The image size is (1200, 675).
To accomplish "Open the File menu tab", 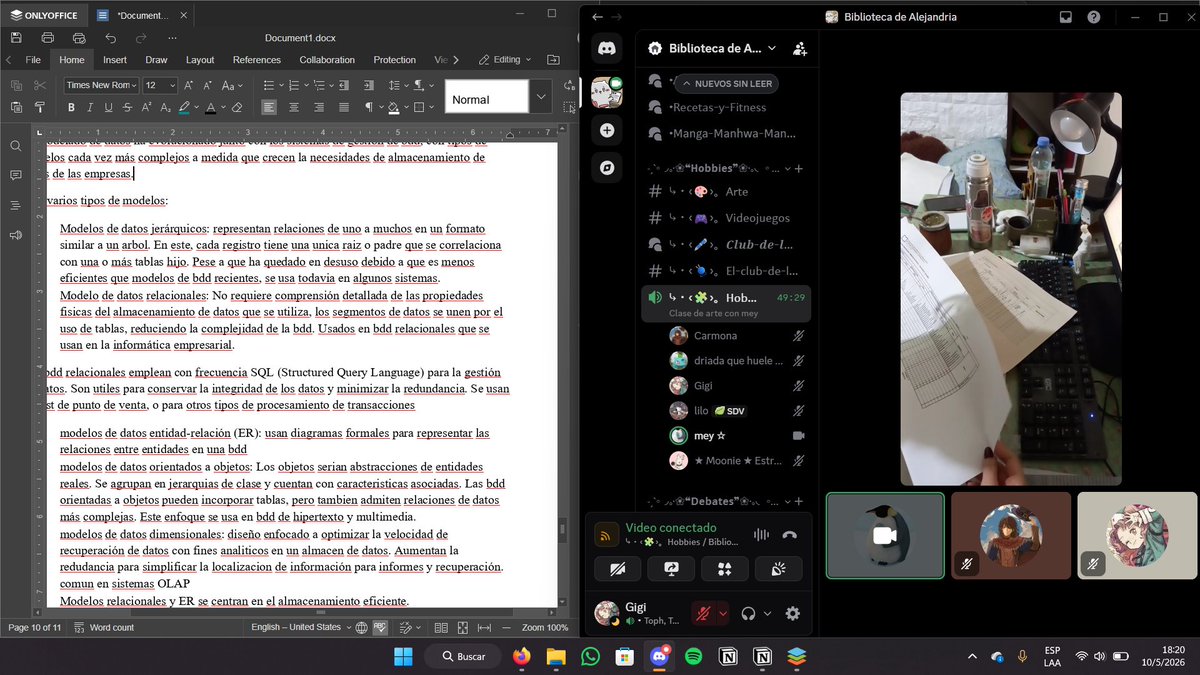I will point(33,60).
